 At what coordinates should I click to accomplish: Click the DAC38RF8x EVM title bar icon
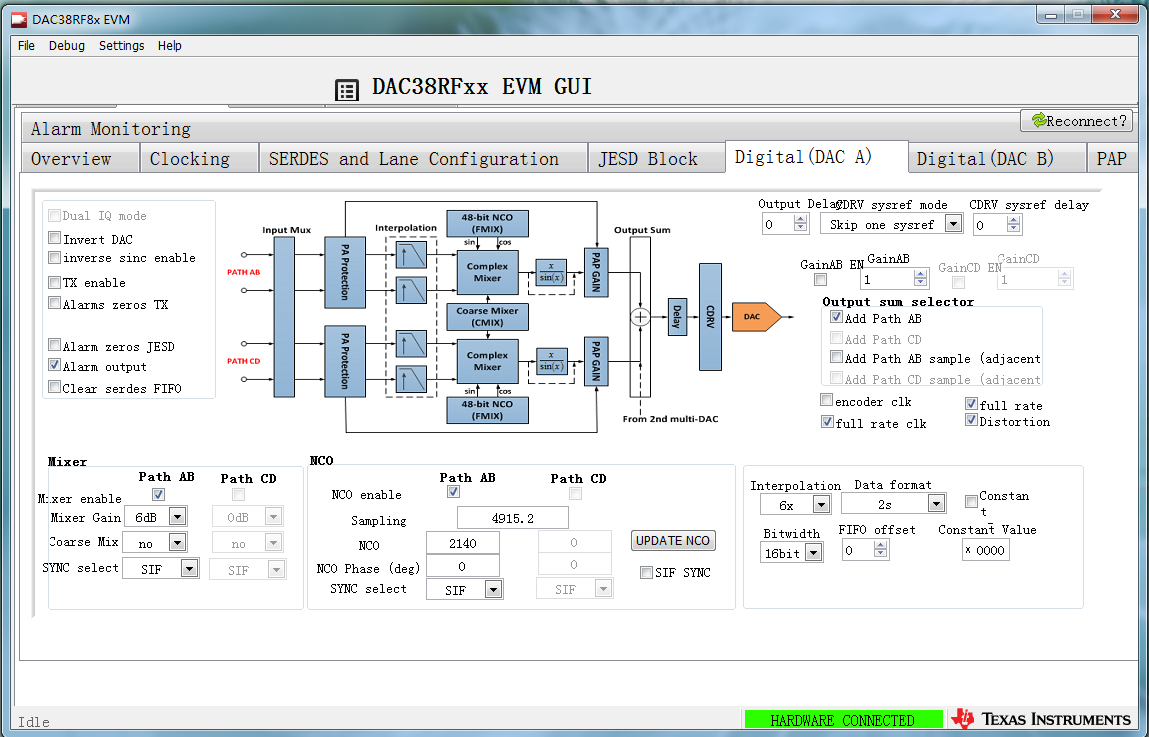[19, 20]
